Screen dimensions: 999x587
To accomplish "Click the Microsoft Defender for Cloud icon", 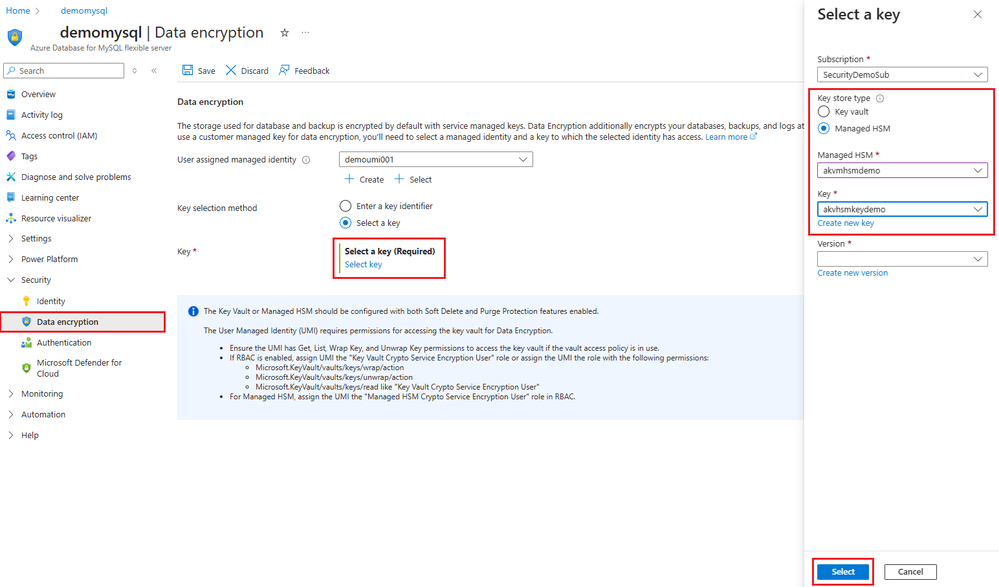I will pyautogui.click(x=26, y=368).
